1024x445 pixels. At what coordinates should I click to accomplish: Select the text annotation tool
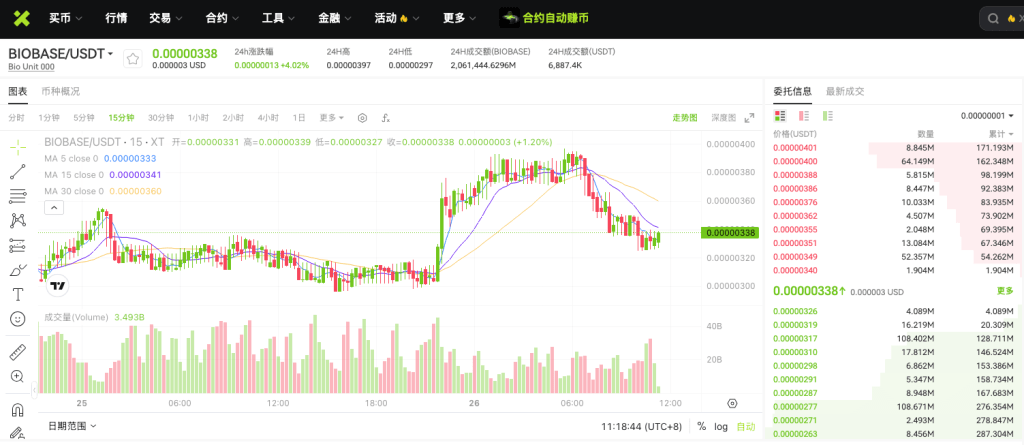18,295
